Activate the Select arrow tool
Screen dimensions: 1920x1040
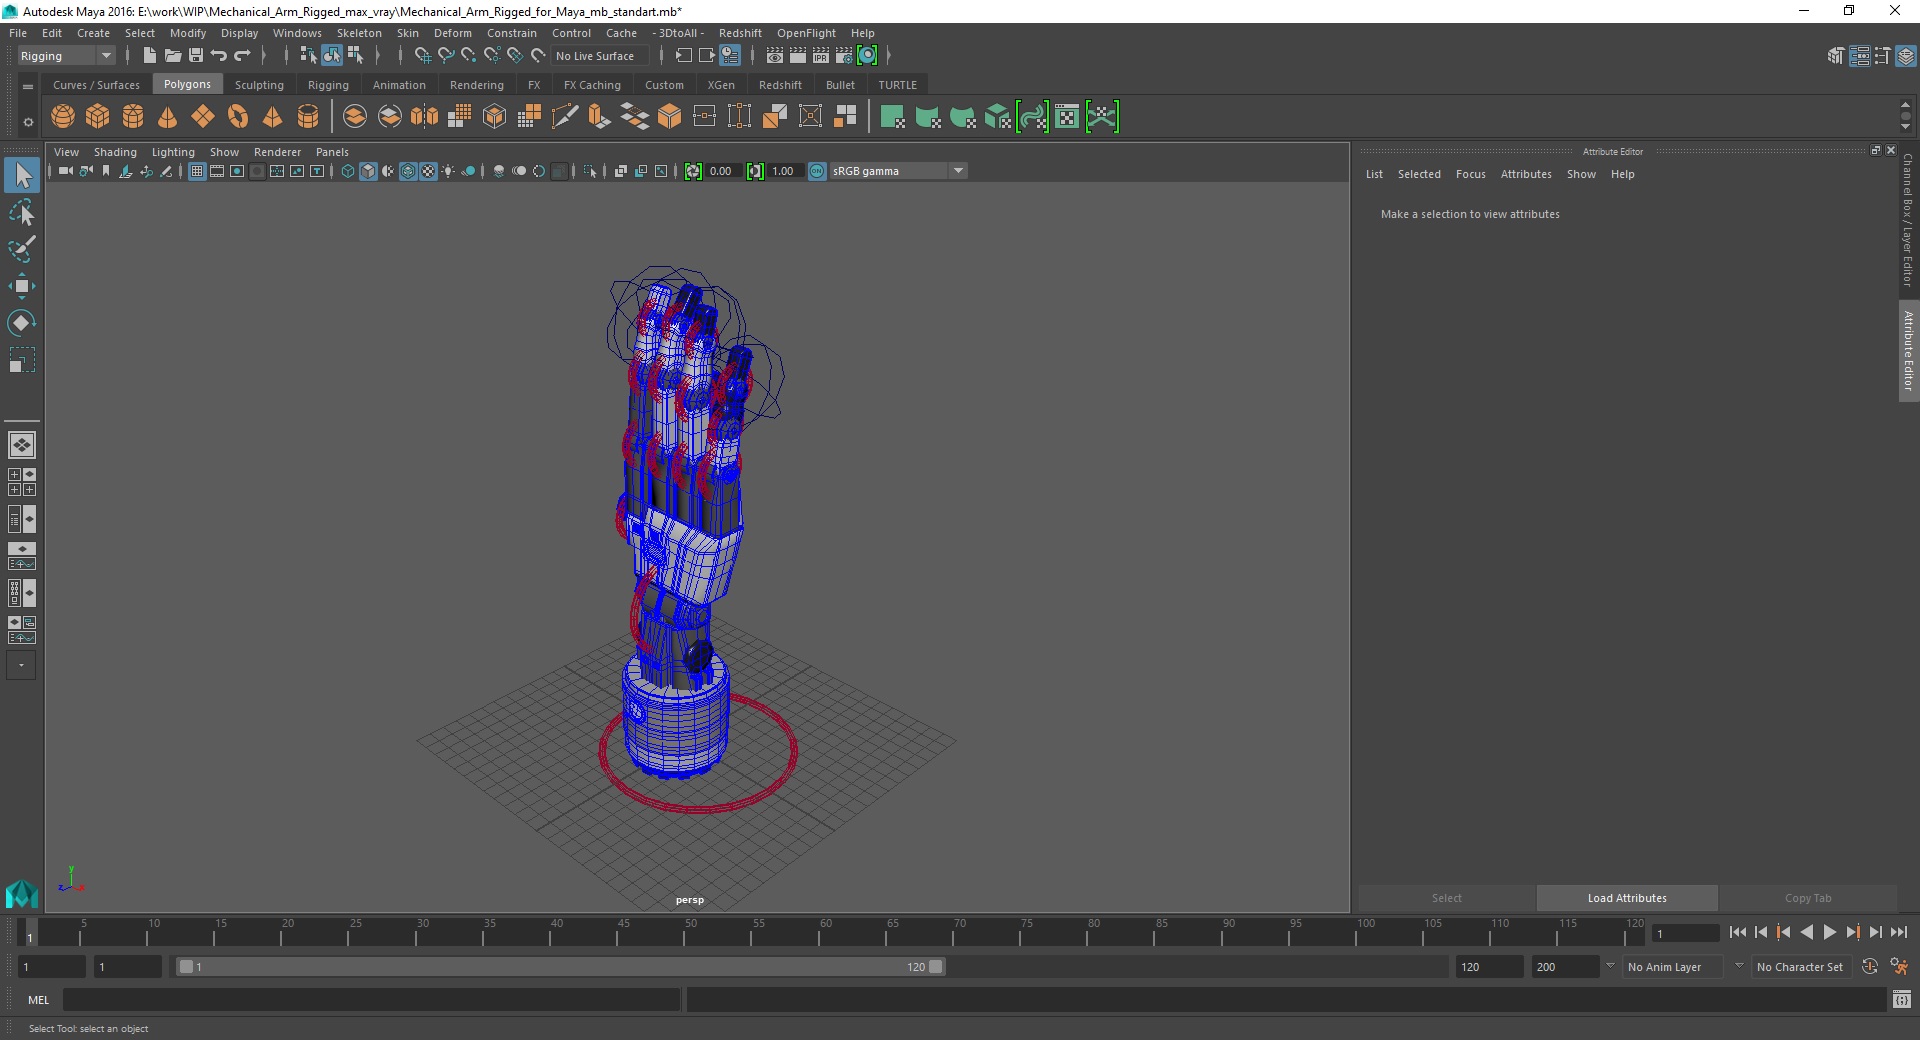(21, 176)
